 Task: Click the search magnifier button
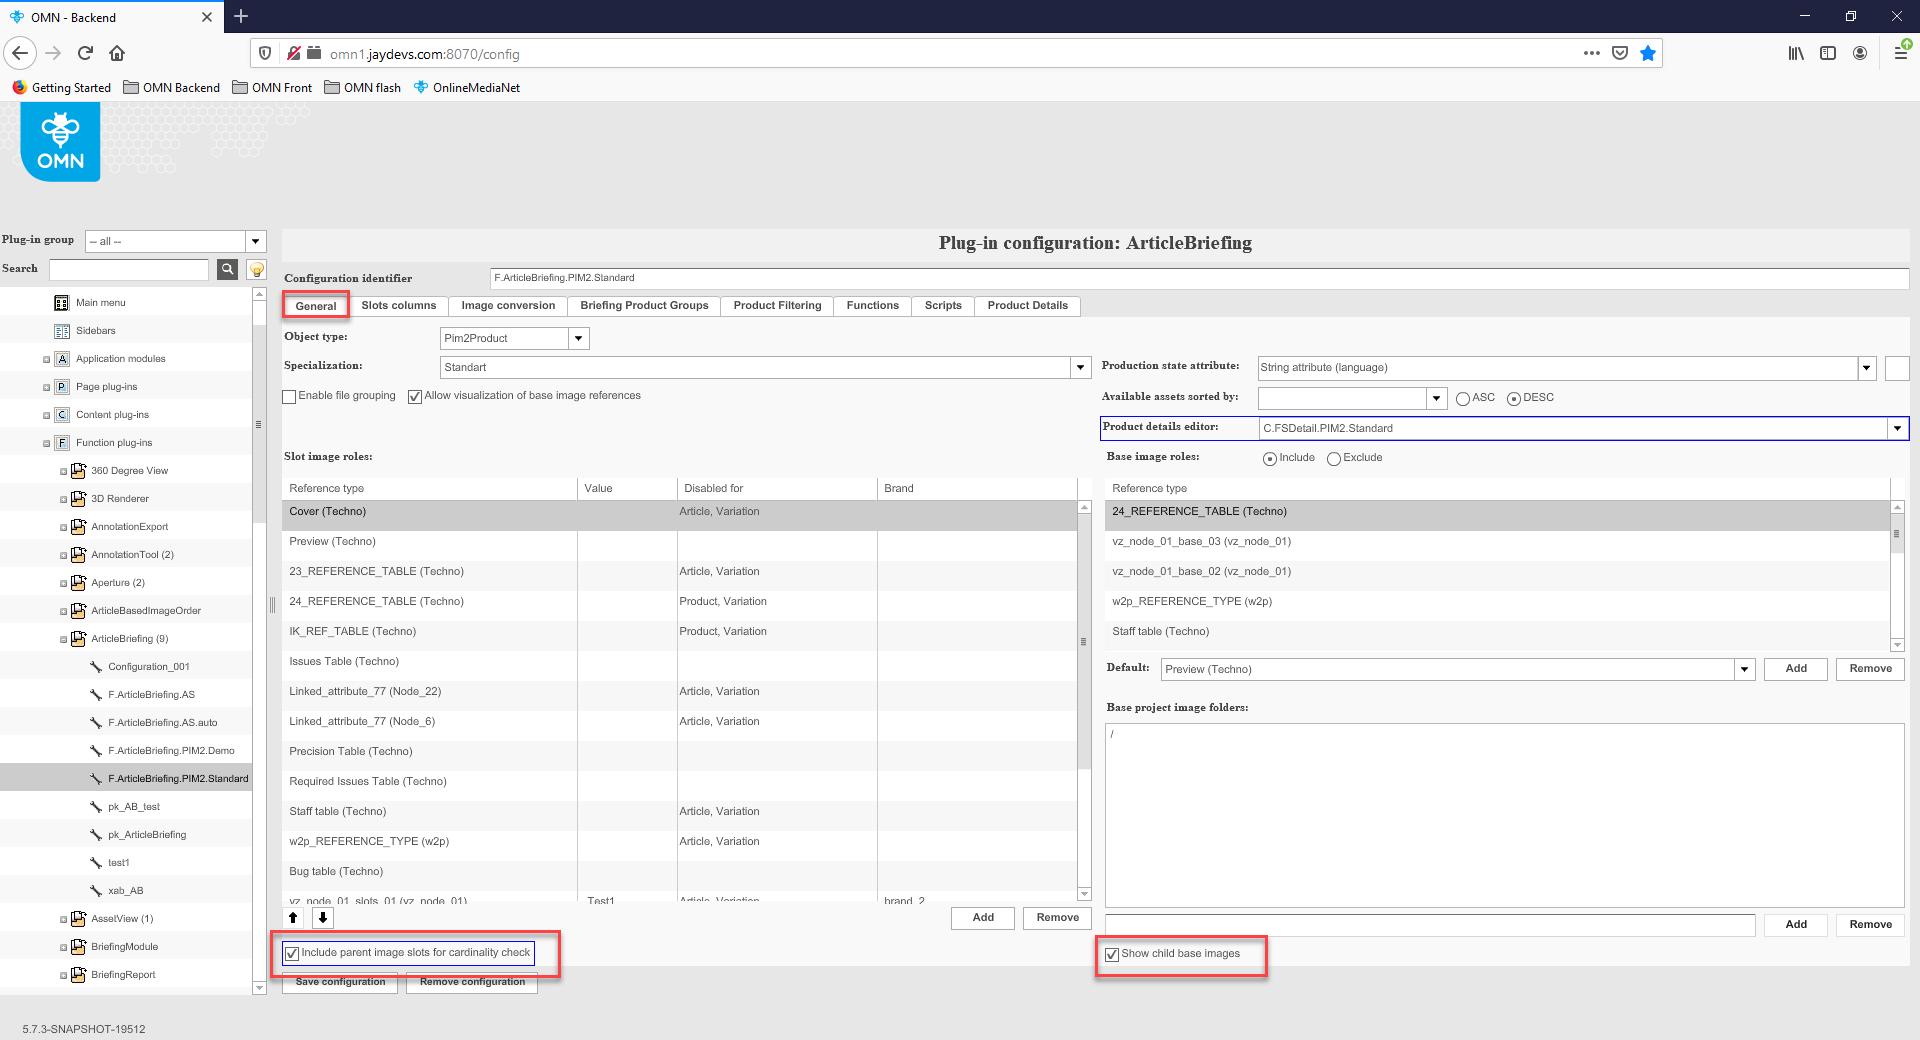[x=228, y=269]
